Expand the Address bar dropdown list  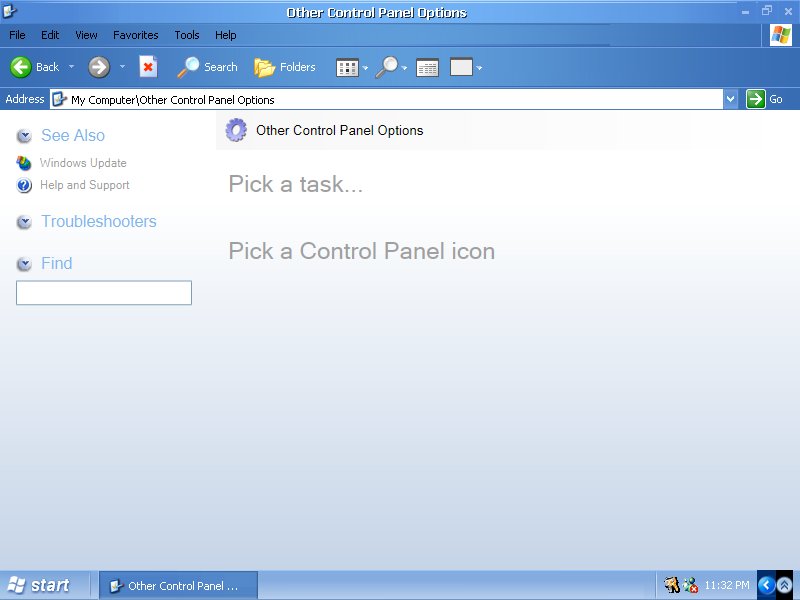[730, 99]
